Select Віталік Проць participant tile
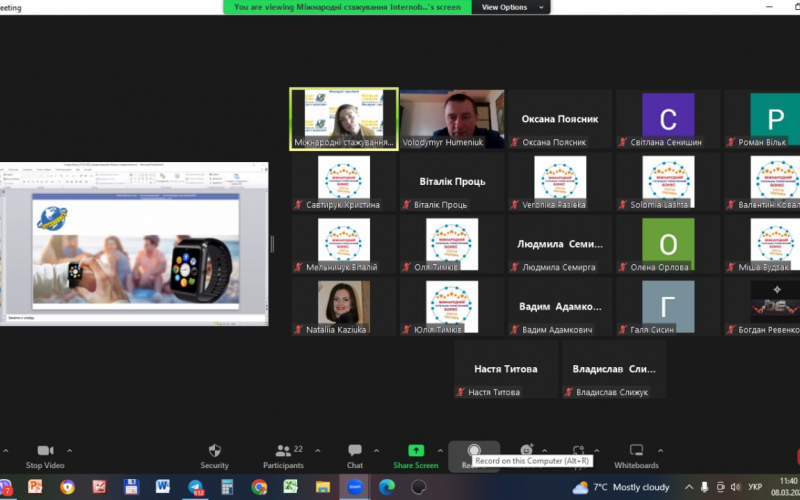This screenshot has width=800, height=500. (x=452, y=182)
